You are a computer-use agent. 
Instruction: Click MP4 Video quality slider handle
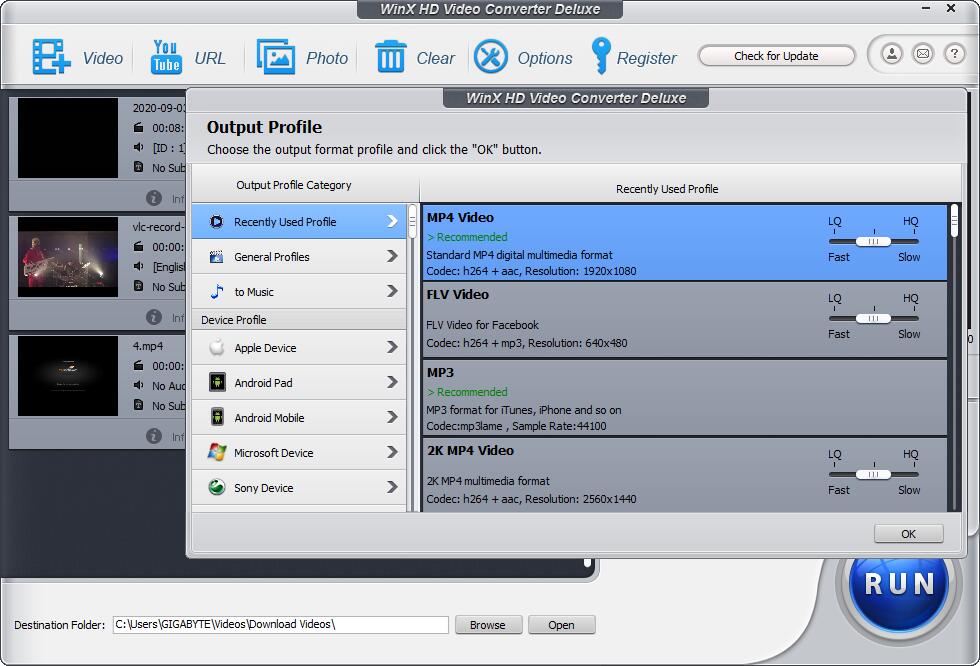tap(873, 241)
